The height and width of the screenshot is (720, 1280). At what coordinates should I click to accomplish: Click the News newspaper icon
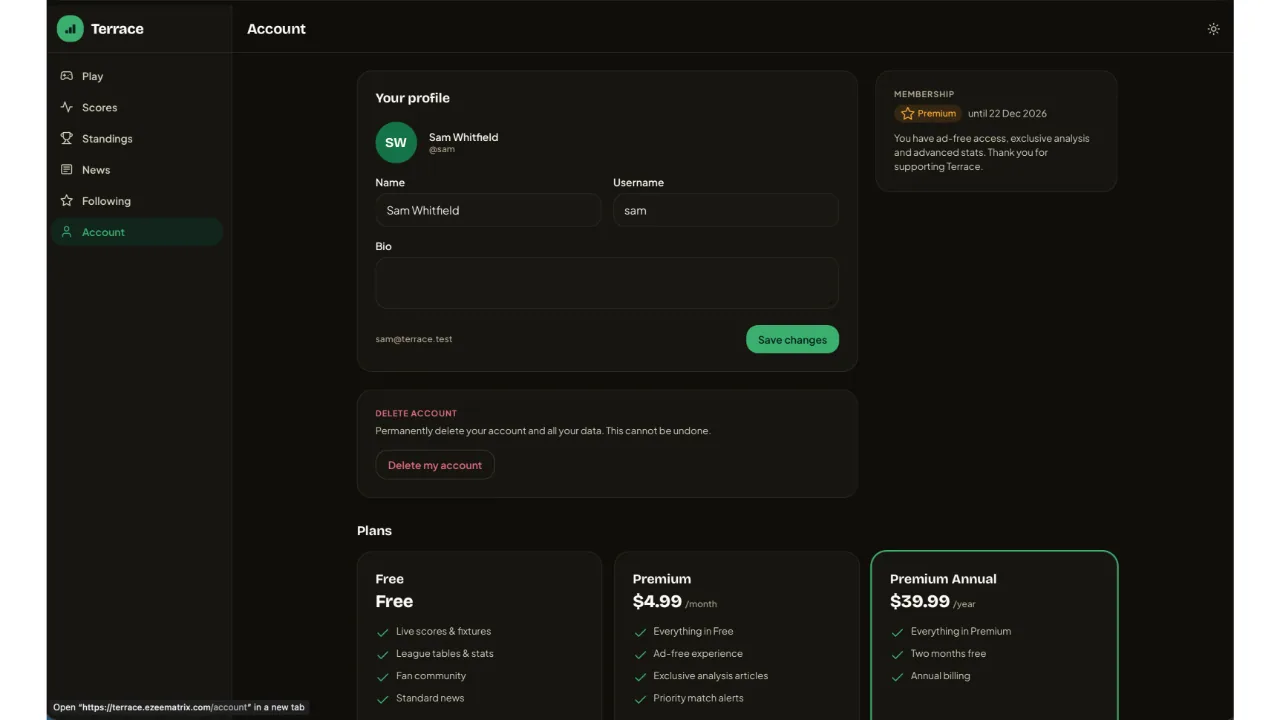[x=67, y=170]
